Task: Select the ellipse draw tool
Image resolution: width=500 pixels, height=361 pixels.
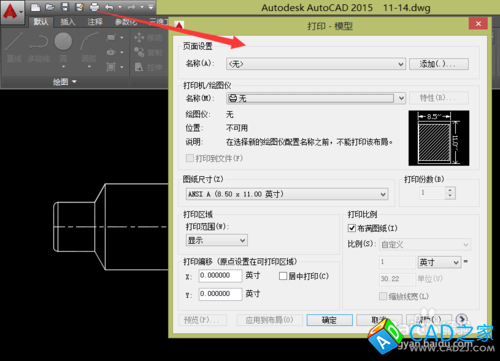Action: click(x=111, y=52)
